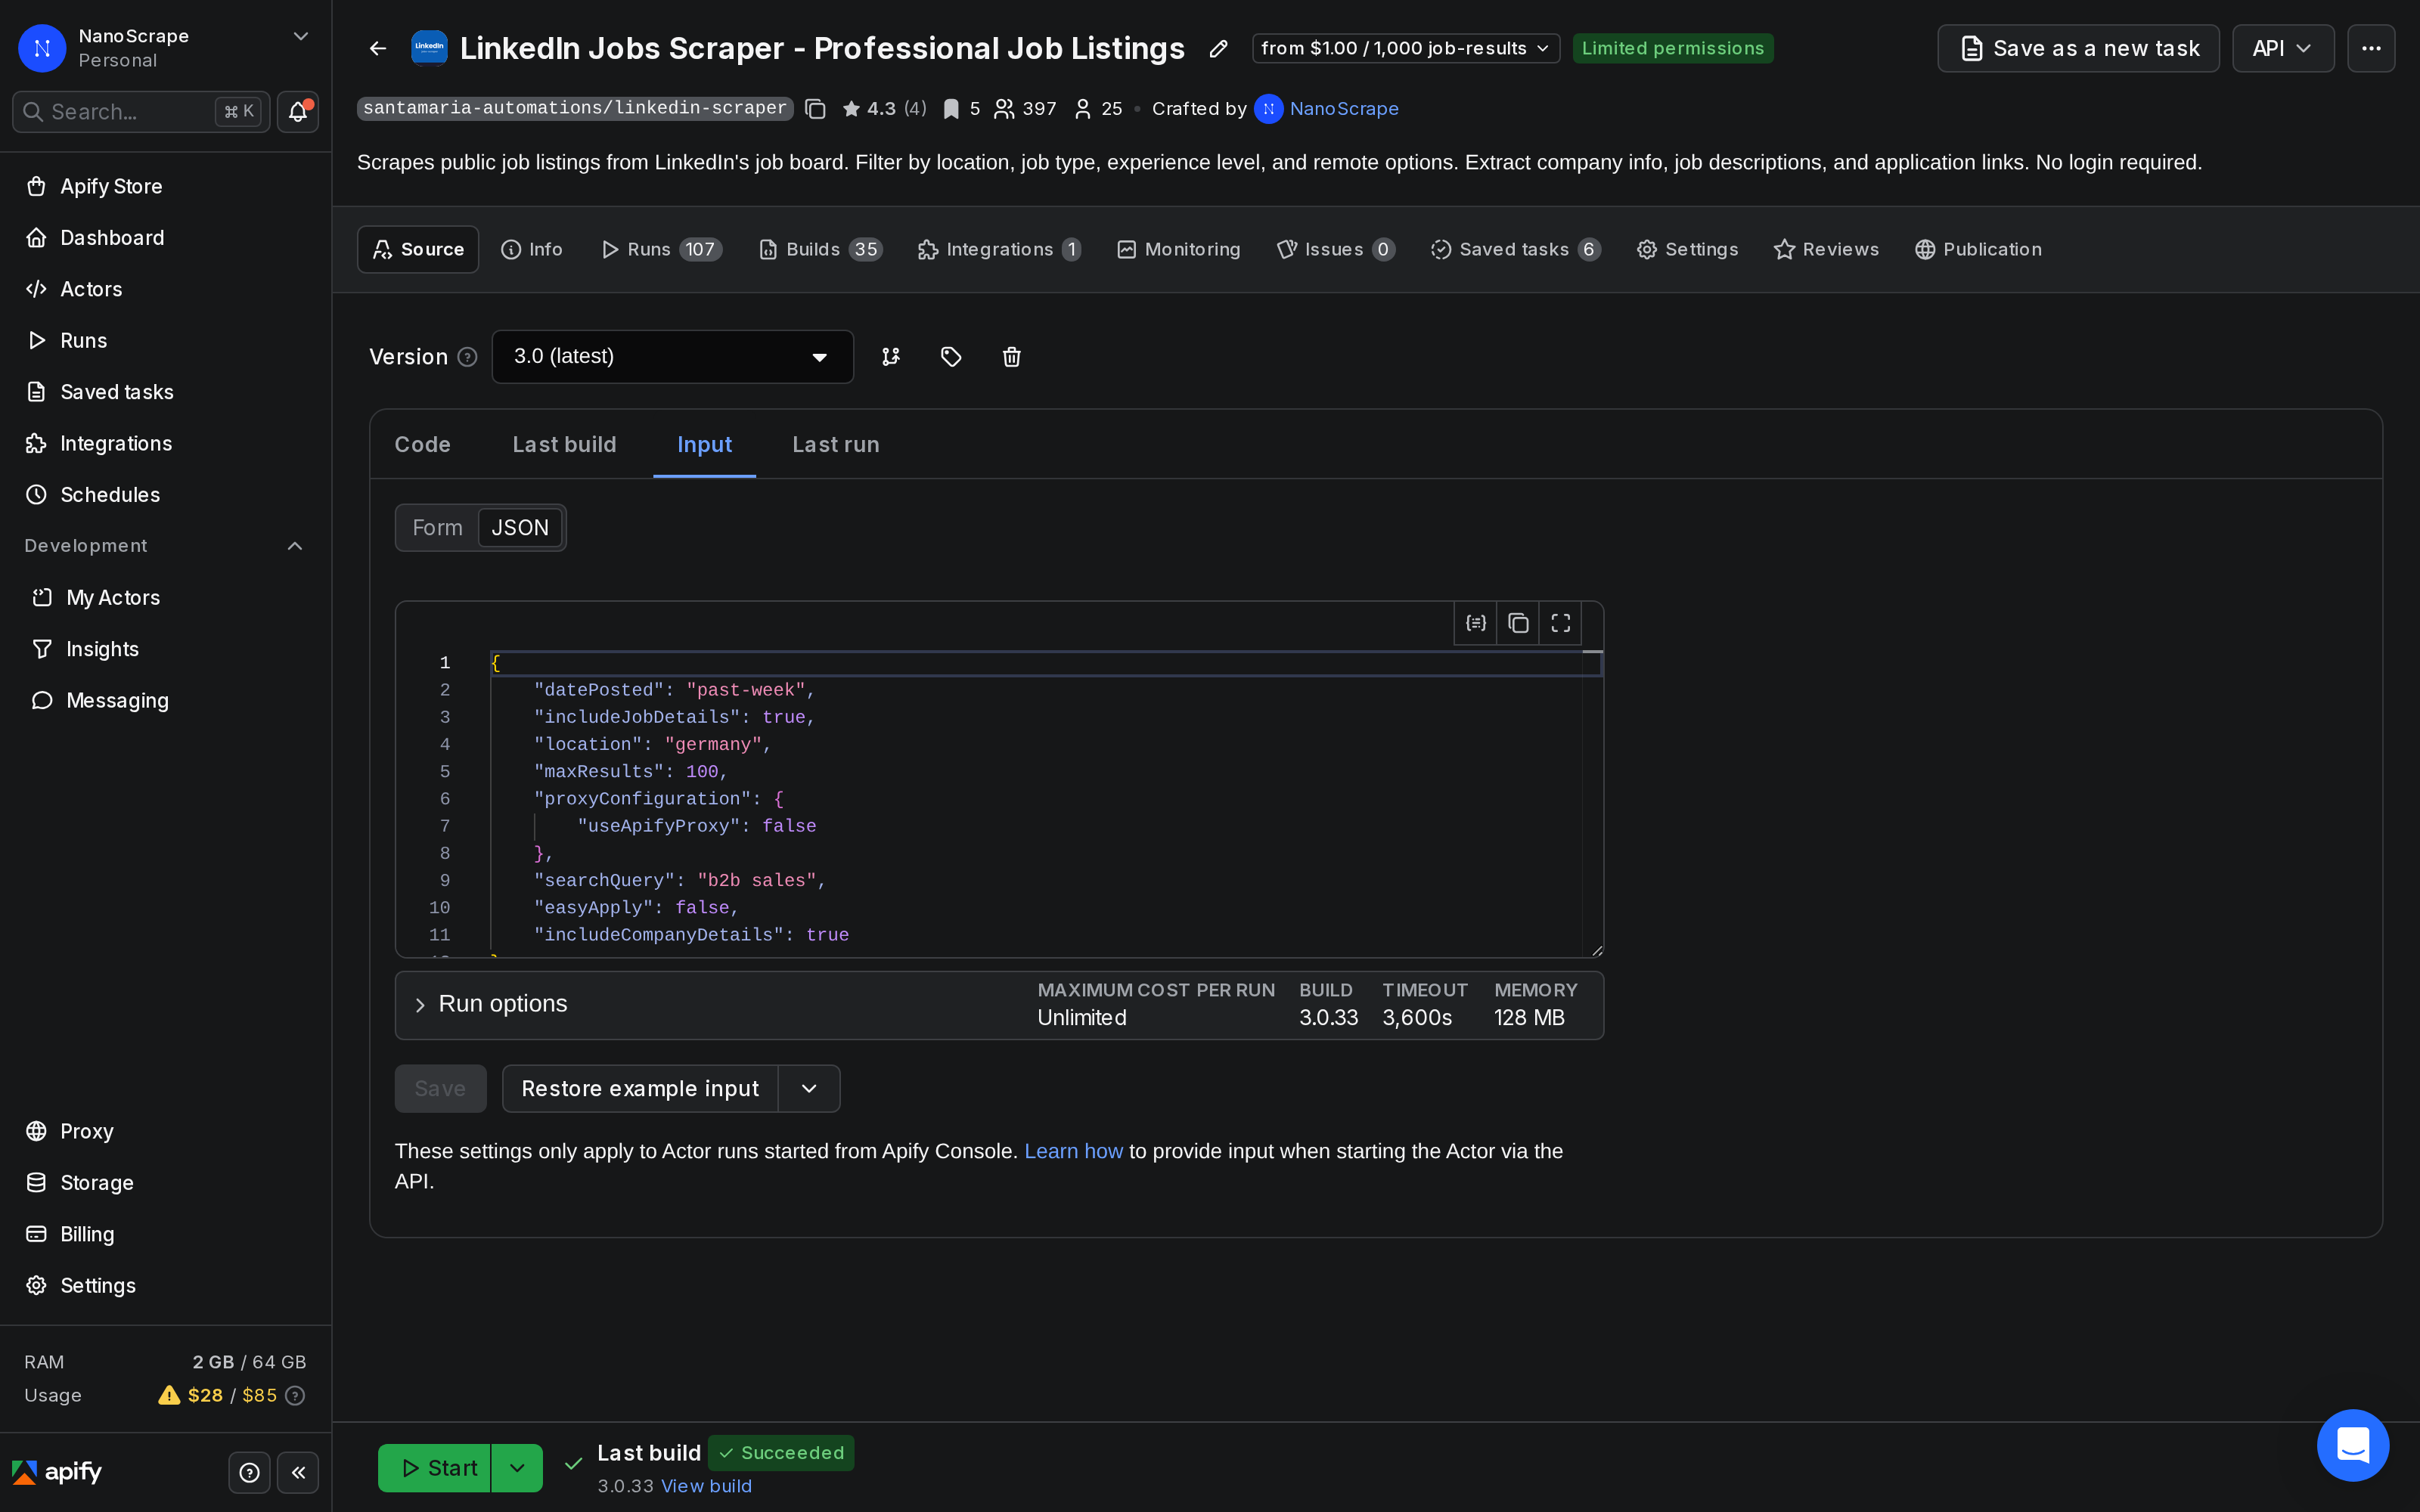
Task: Switch to the Info tab
Action: click(532, 250)
